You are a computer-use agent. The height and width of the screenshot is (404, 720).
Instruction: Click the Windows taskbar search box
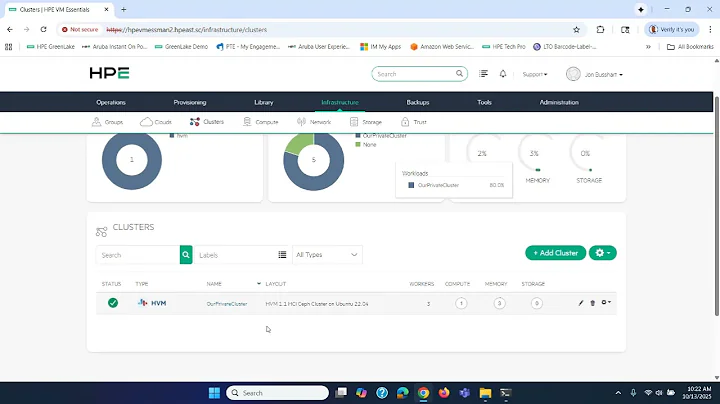coord(277,393)
